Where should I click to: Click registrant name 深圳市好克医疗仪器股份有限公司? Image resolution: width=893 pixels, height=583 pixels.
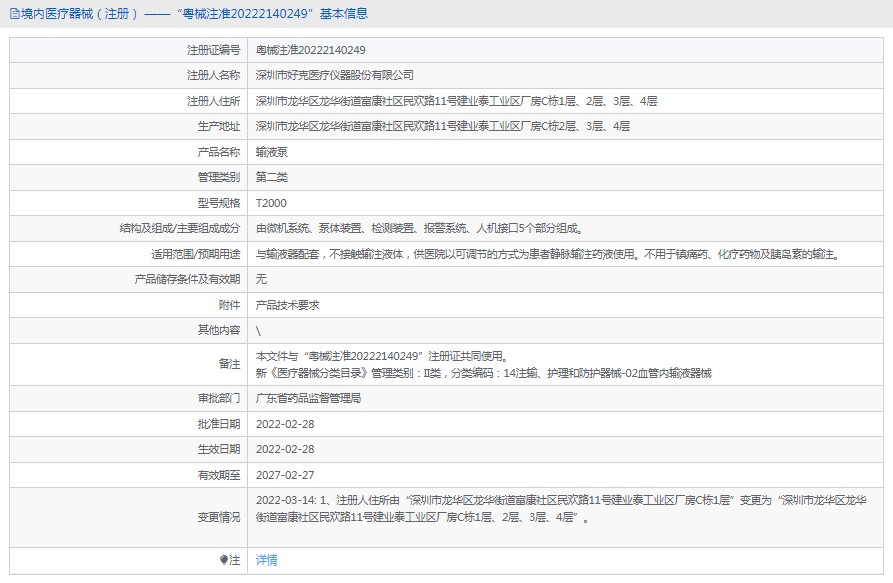(x=335, y=75)
